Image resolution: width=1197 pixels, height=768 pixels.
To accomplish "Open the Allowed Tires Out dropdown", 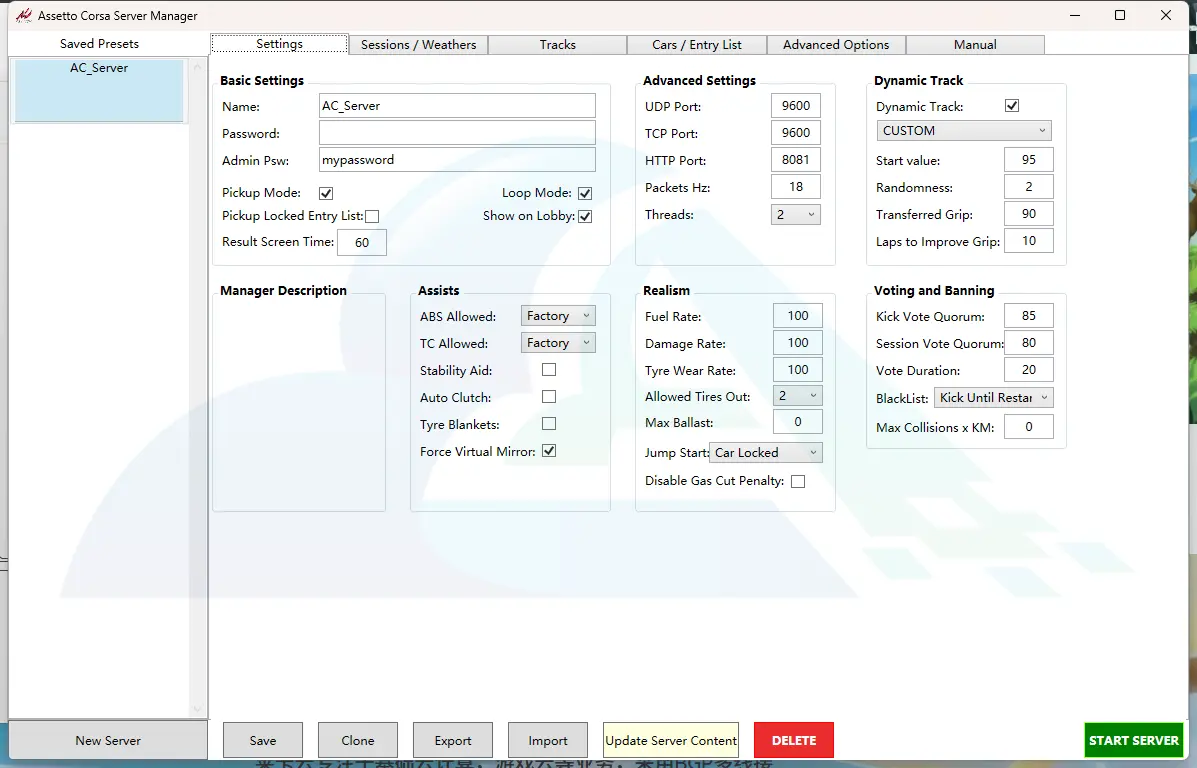I will (x=797, y=395).
